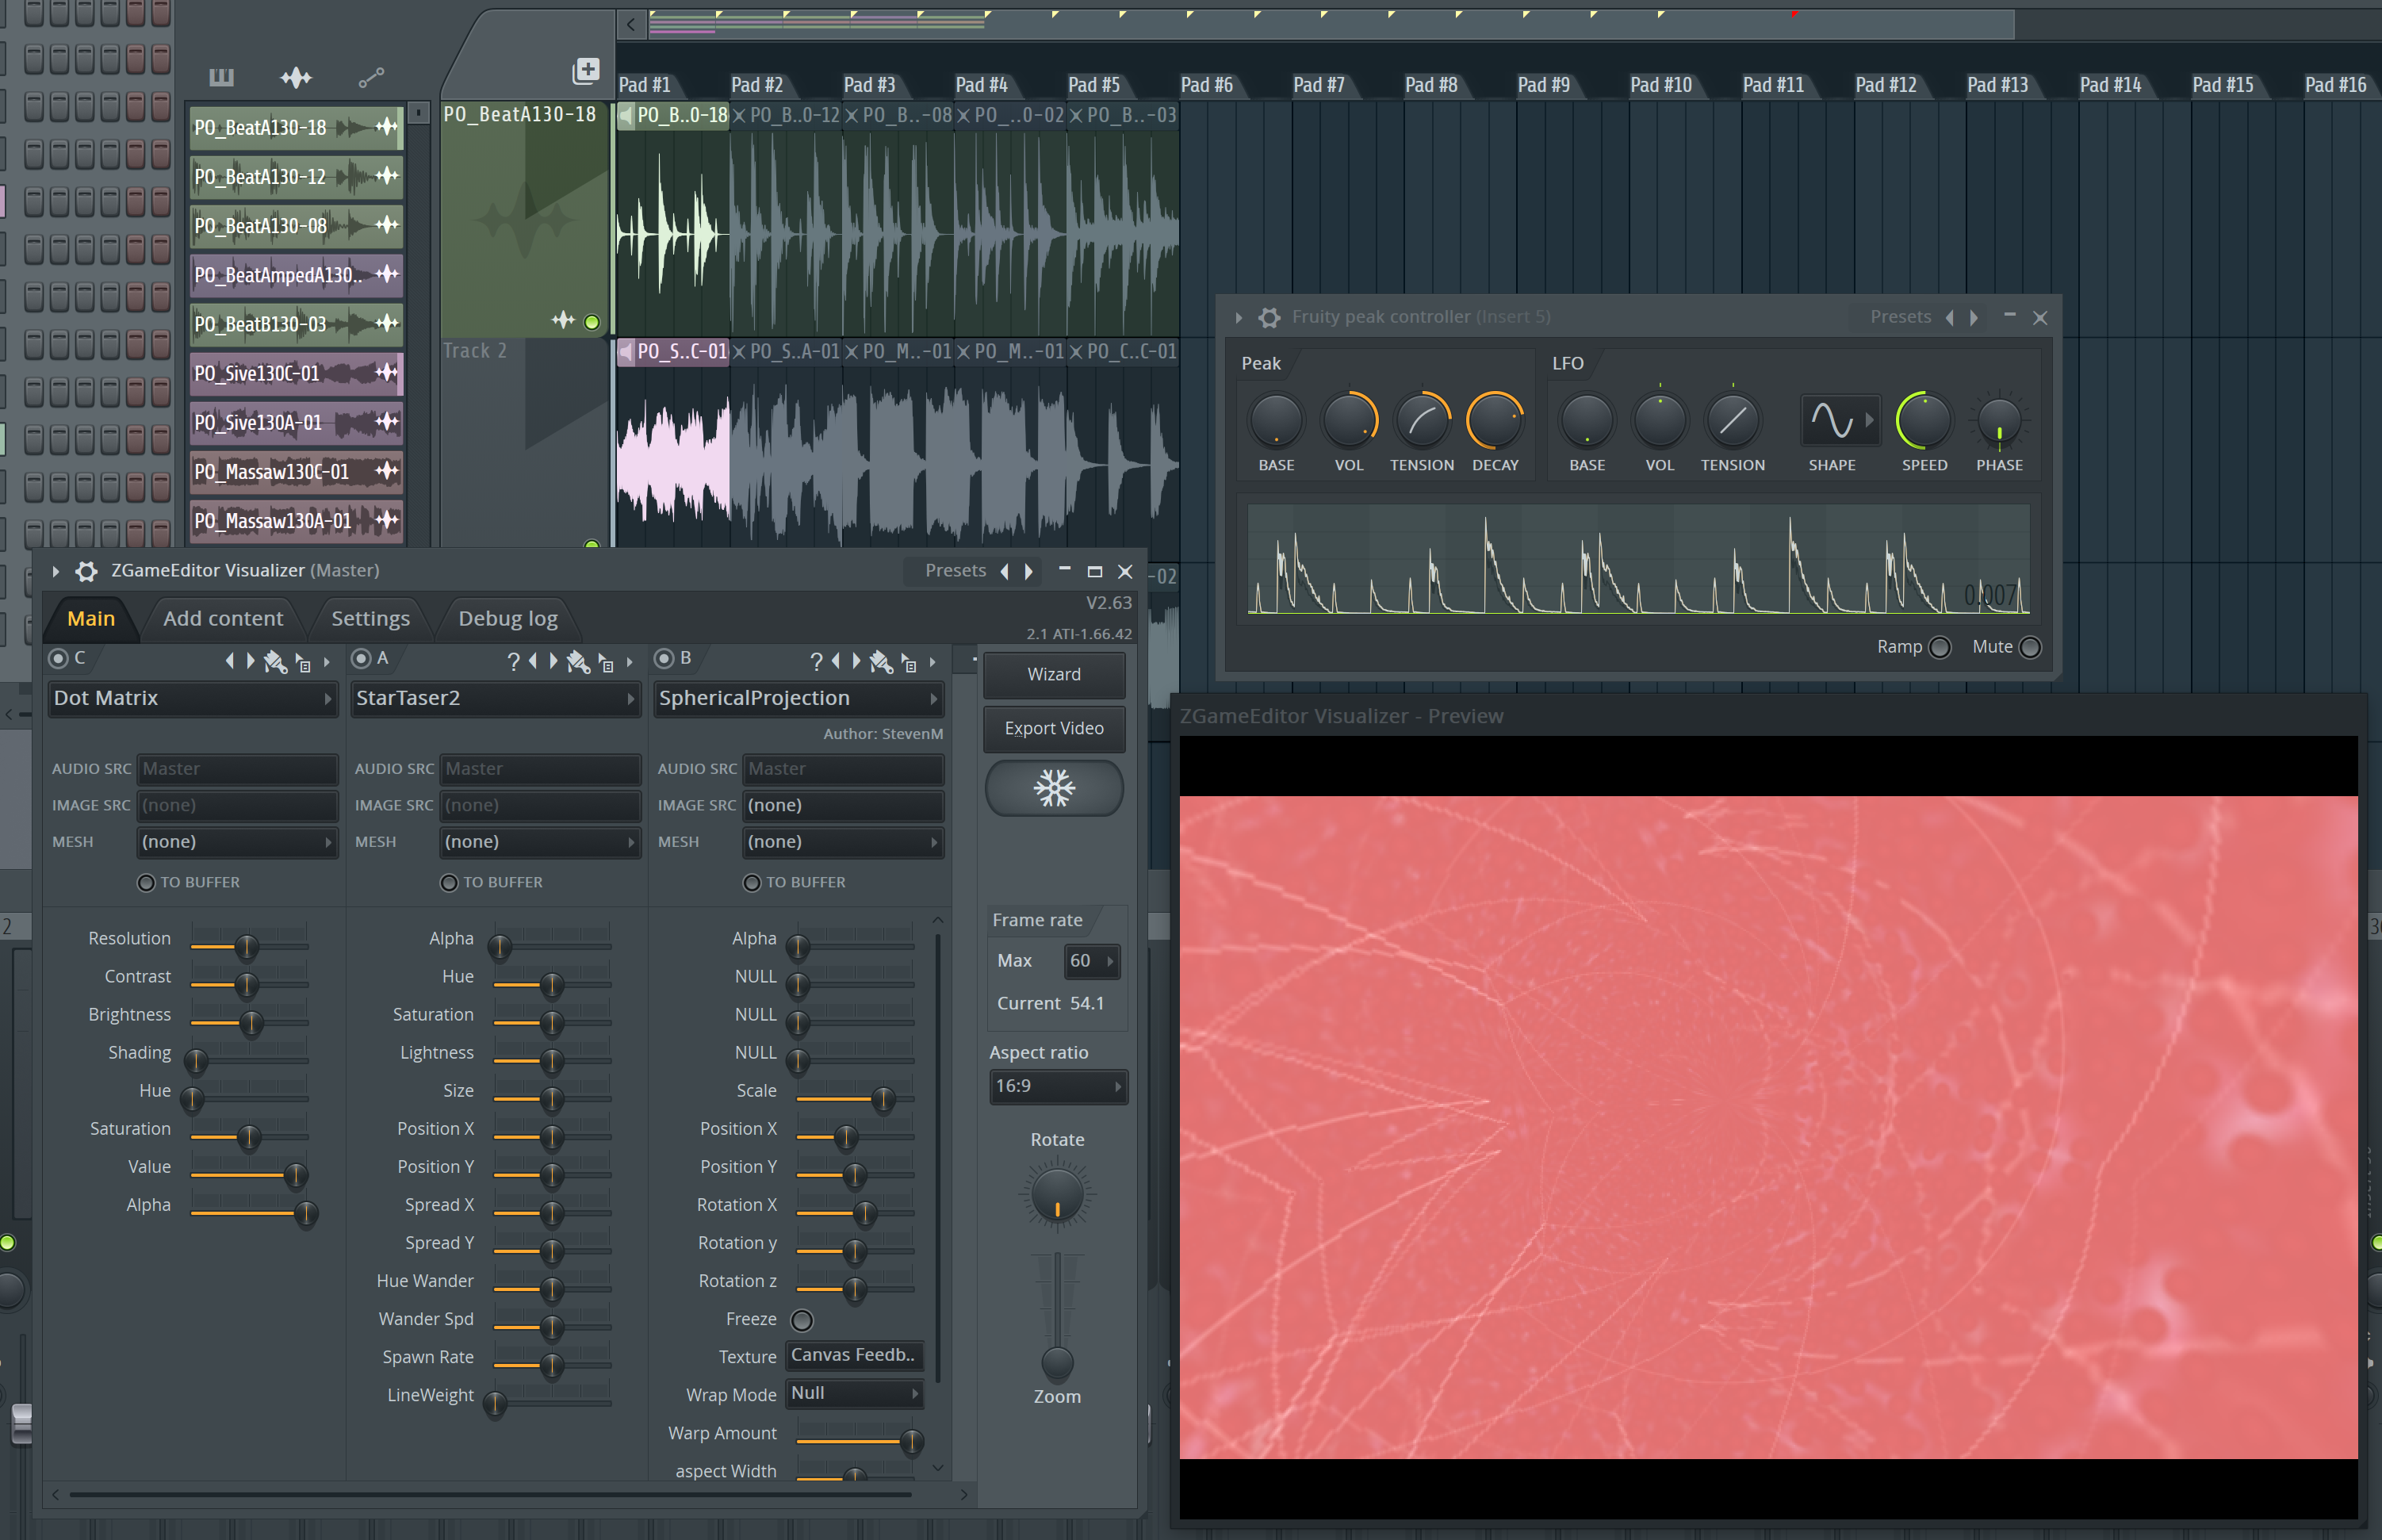Open the Max frame rate 60 dropdown
This screenshot has height=1540, width=2382.
coord(1091,961)
